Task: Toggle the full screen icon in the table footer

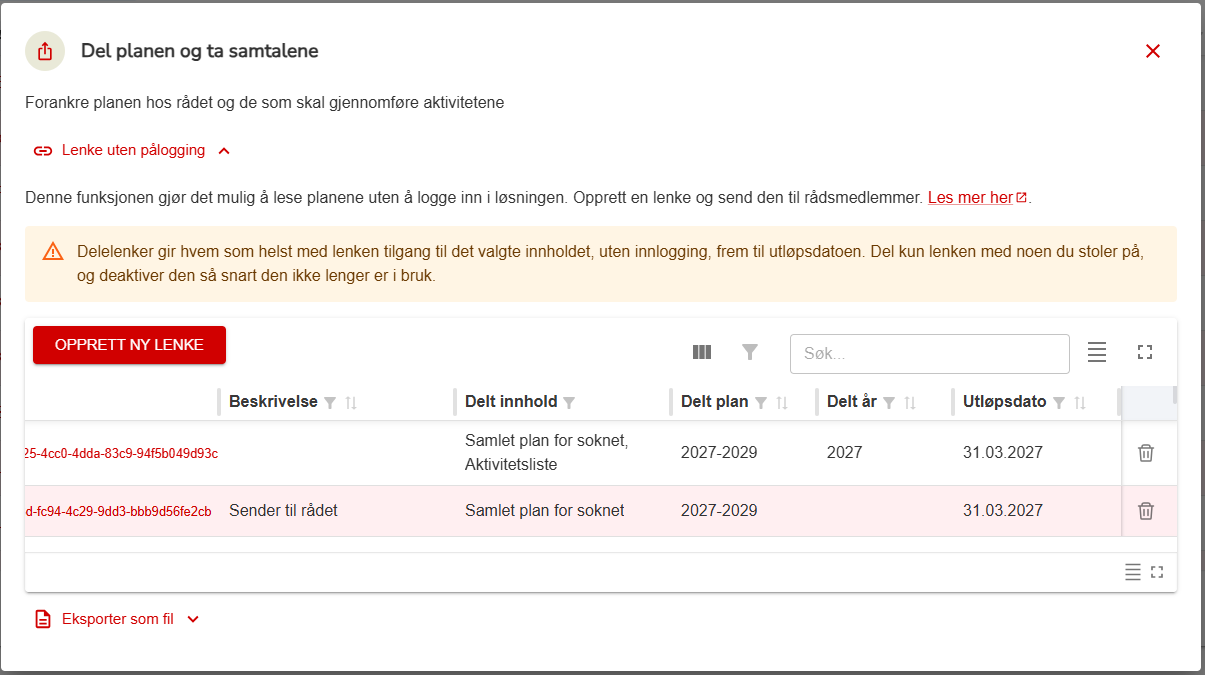Action: pos(1157,572)
